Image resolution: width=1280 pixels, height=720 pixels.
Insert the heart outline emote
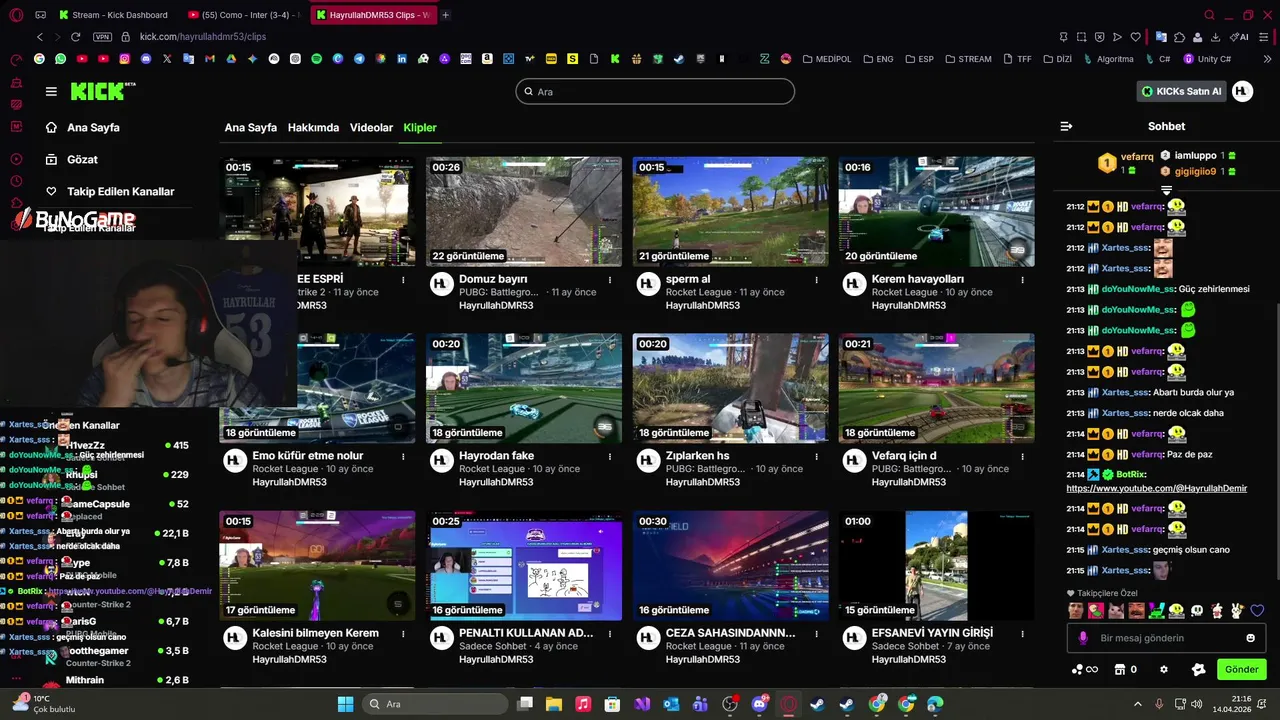click(1257, 611)
